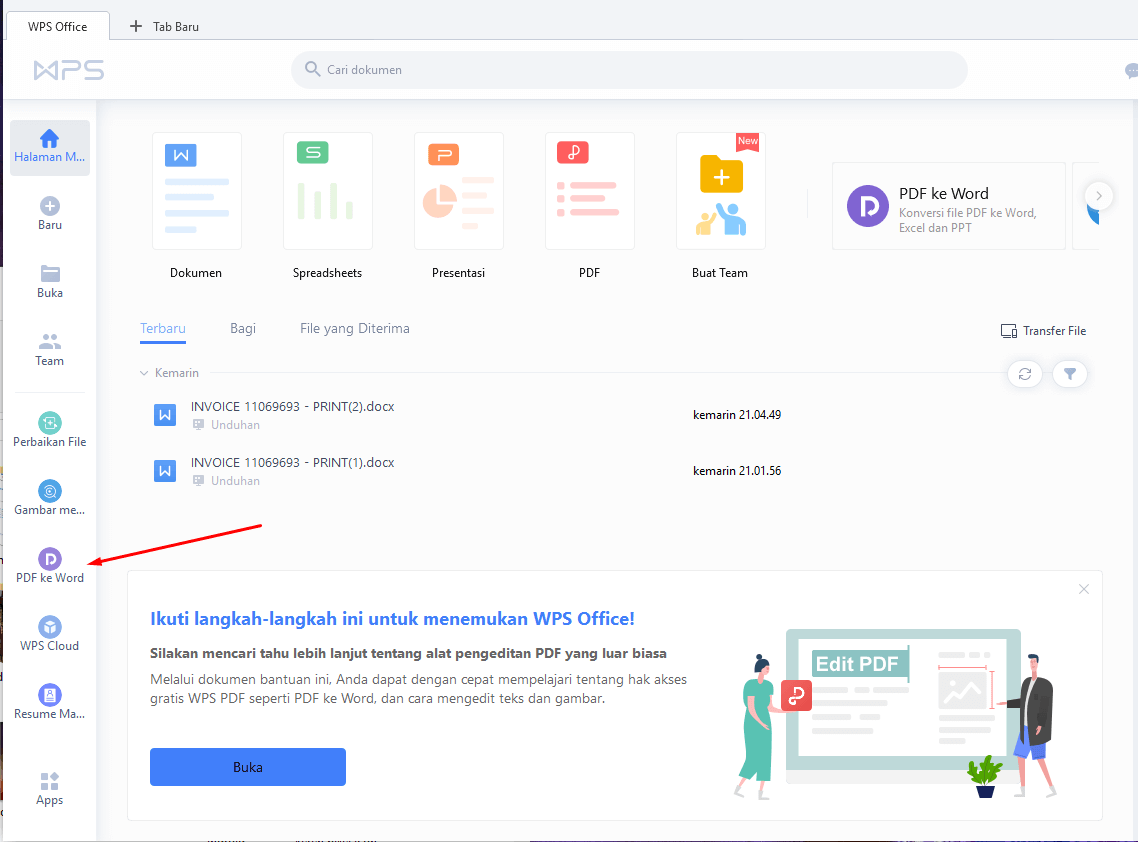Click the Unduhan location under PRINT(1).docx
Screen dimensions: 1138x842
(234, 481)
